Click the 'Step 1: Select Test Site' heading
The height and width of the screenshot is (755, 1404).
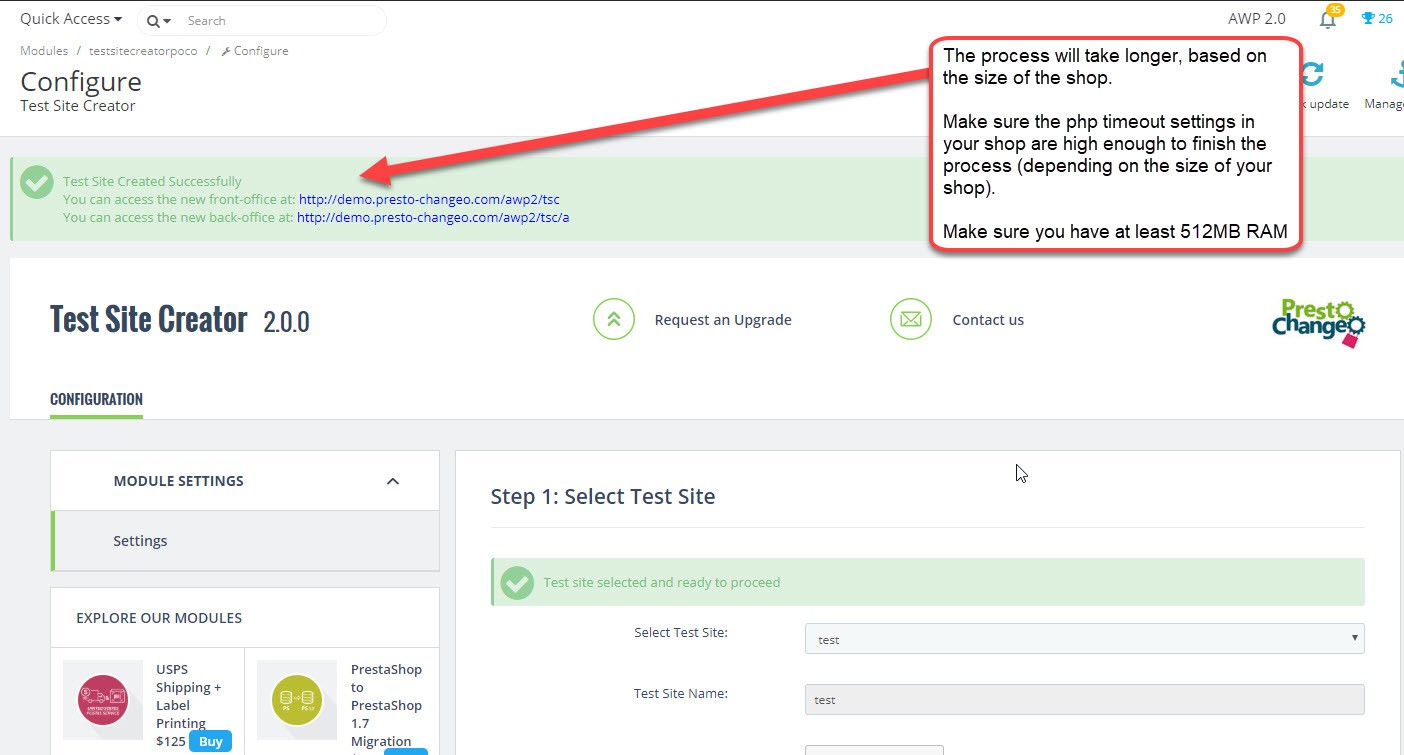603,496
